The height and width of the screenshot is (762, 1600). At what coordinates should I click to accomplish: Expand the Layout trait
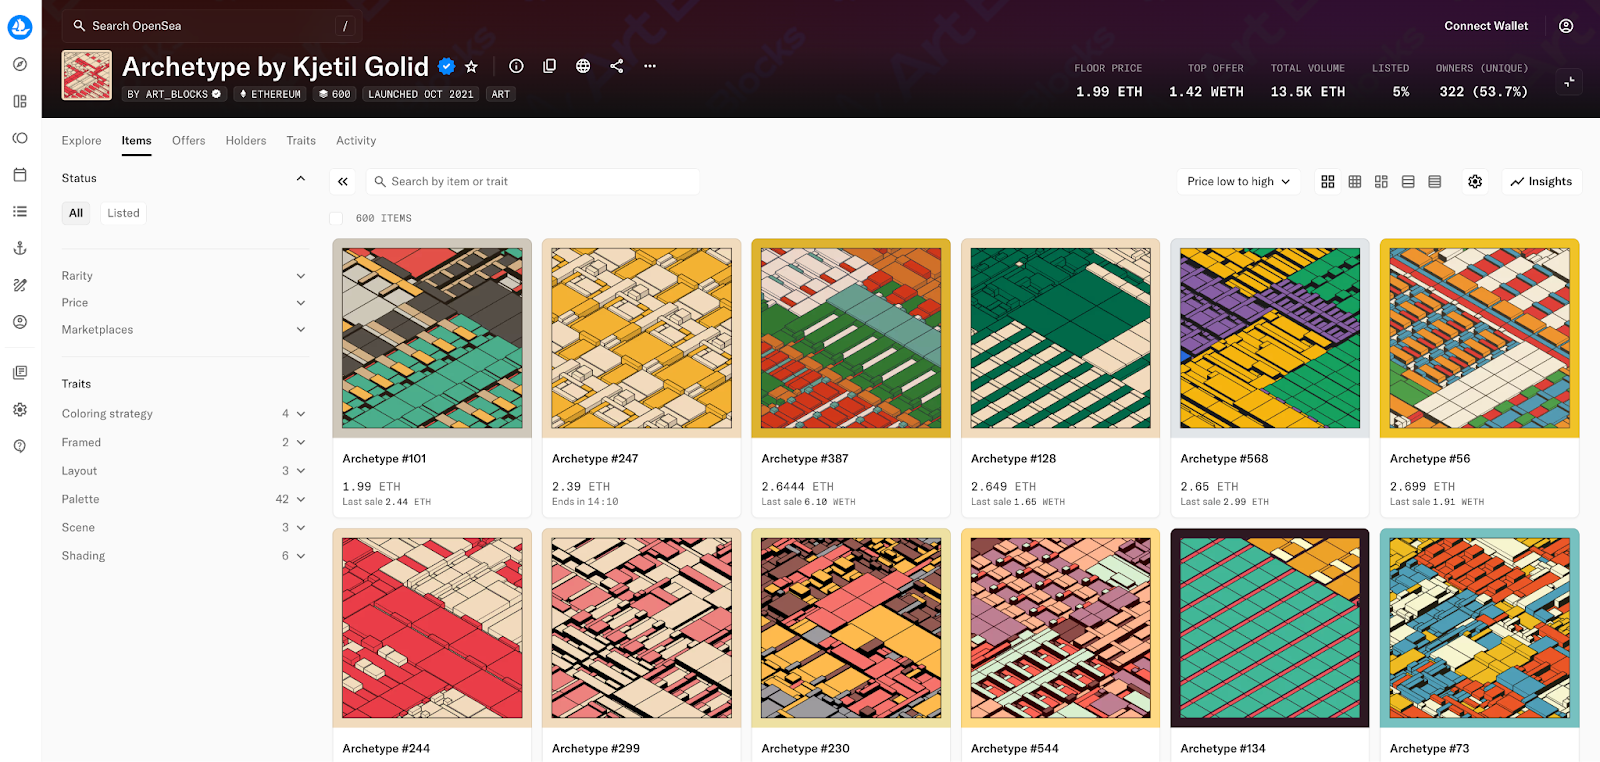pos(185,471)
